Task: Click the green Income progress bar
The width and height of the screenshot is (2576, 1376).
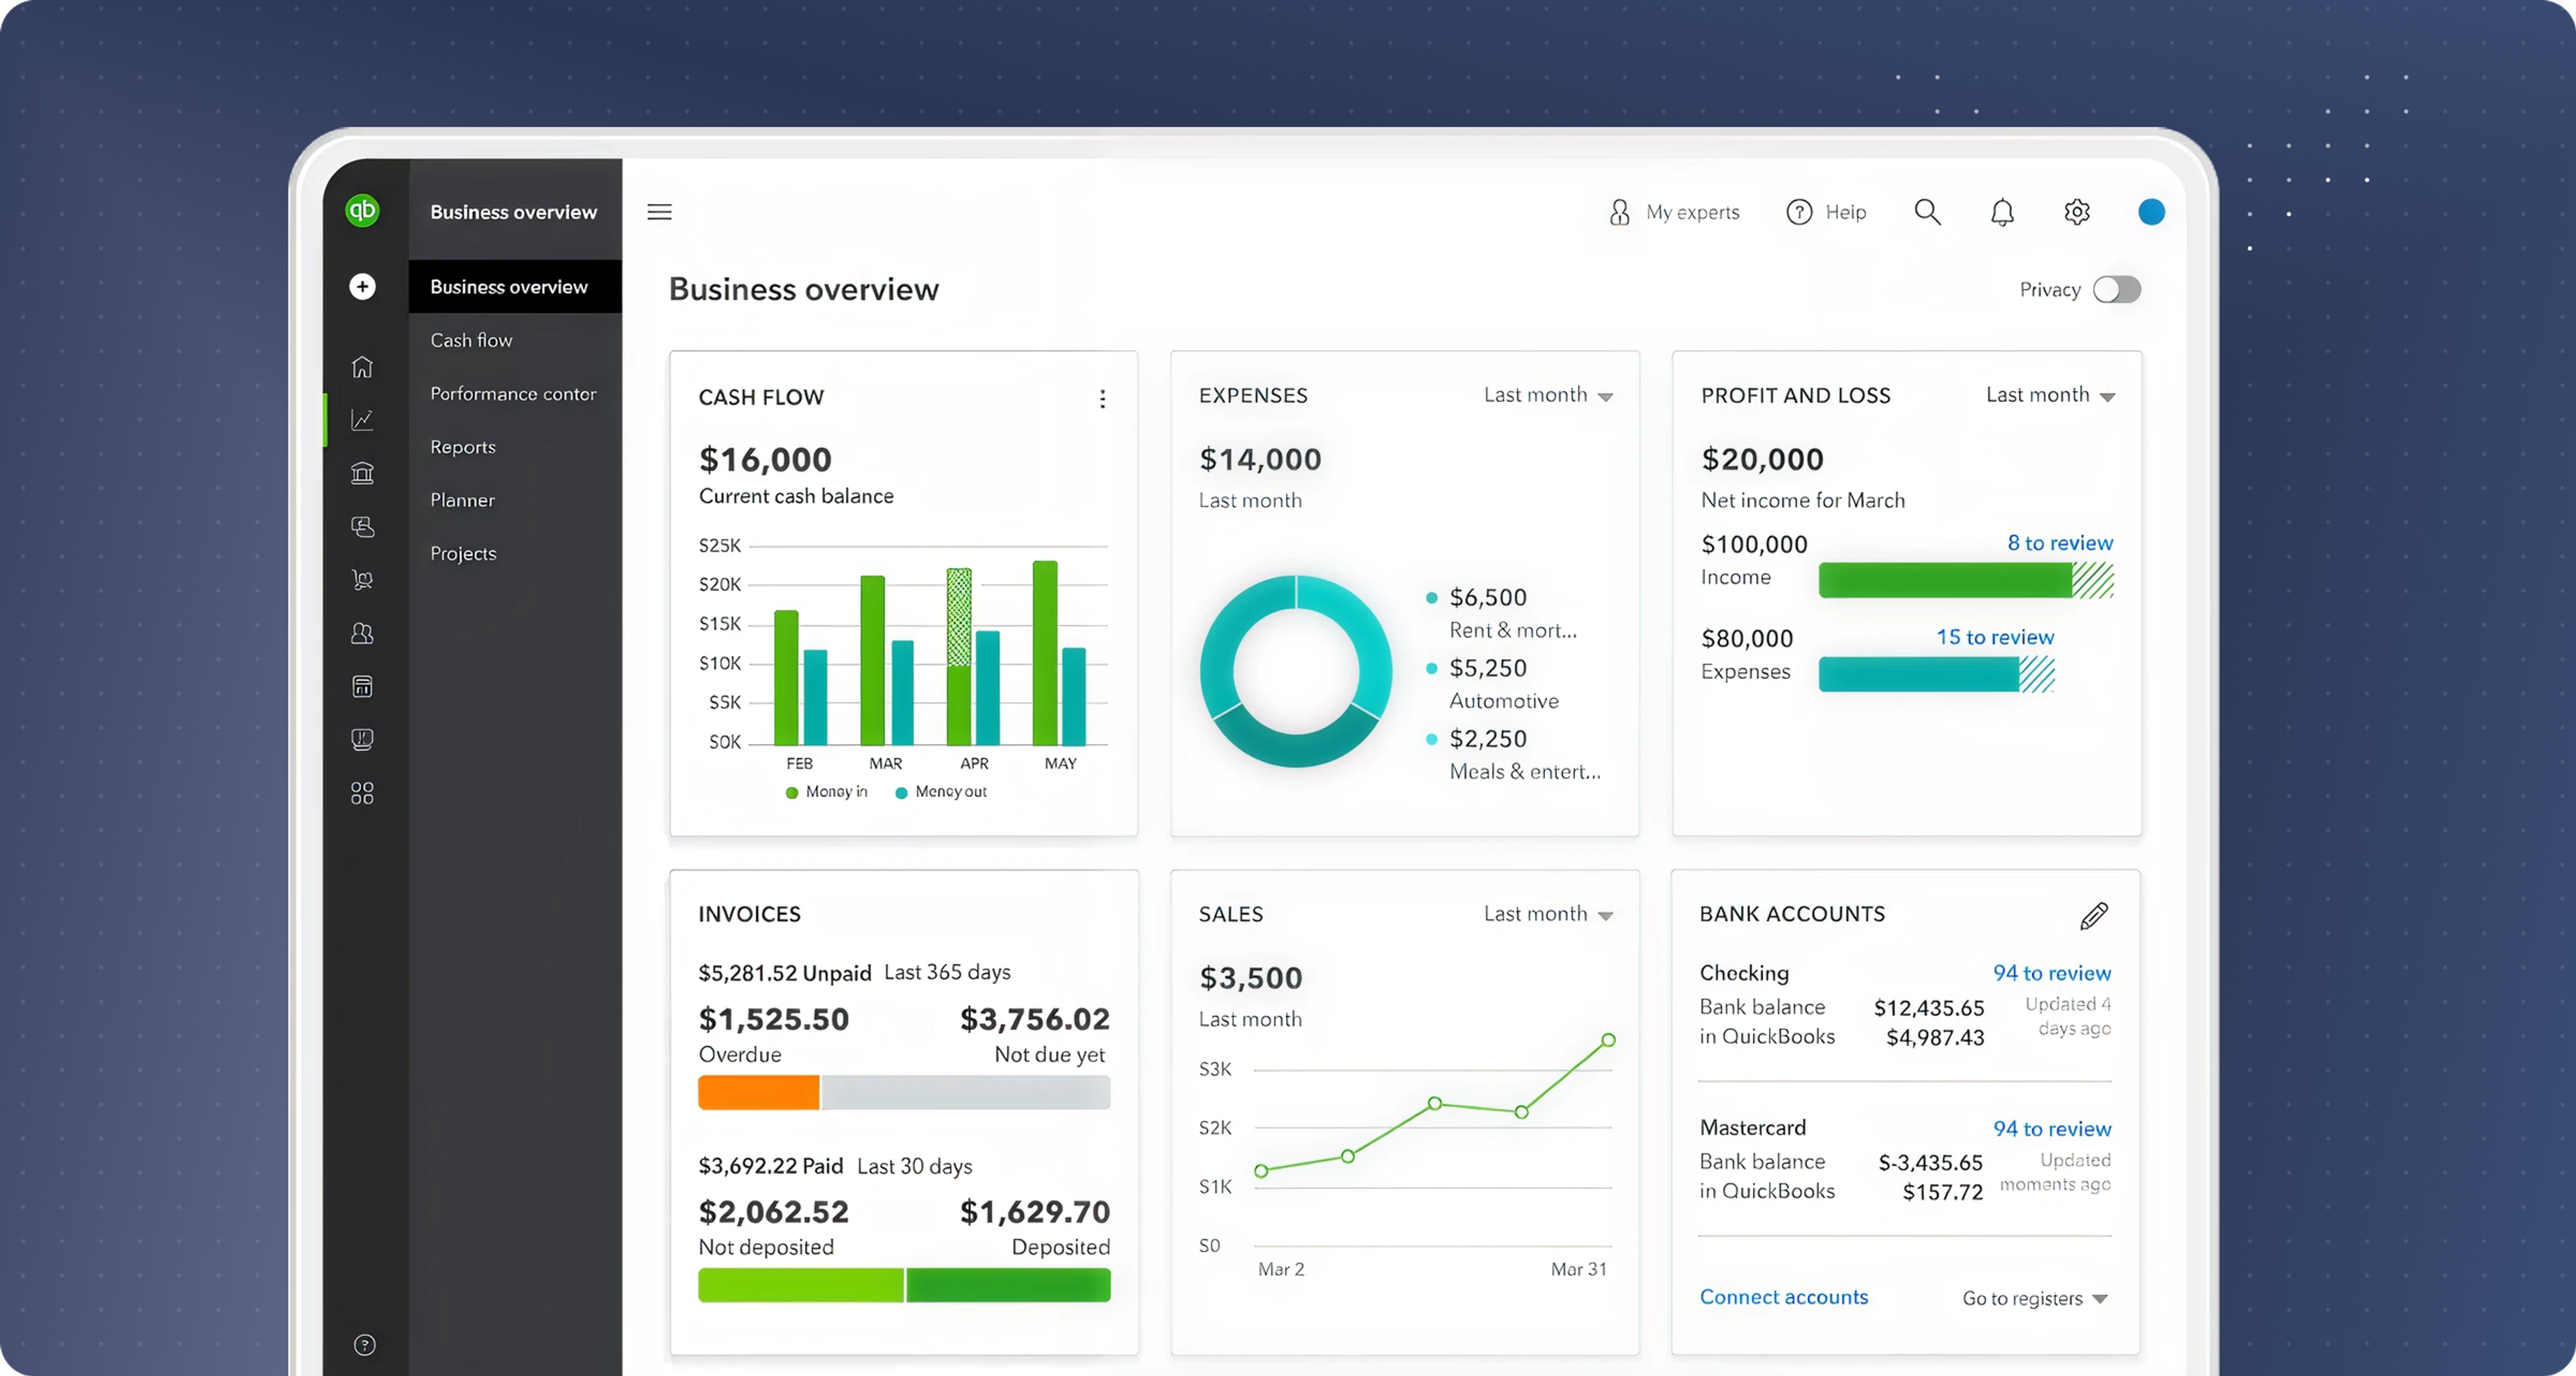Action: [x=1965, y=580]
